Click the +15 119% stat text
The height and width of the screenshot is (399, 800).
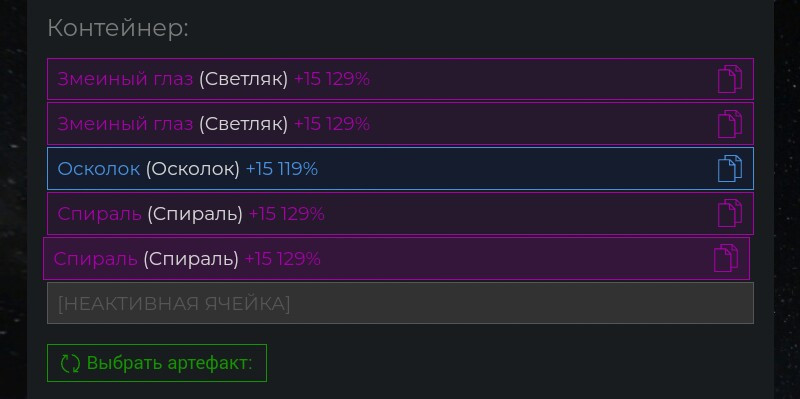click(x=282, y=169)
